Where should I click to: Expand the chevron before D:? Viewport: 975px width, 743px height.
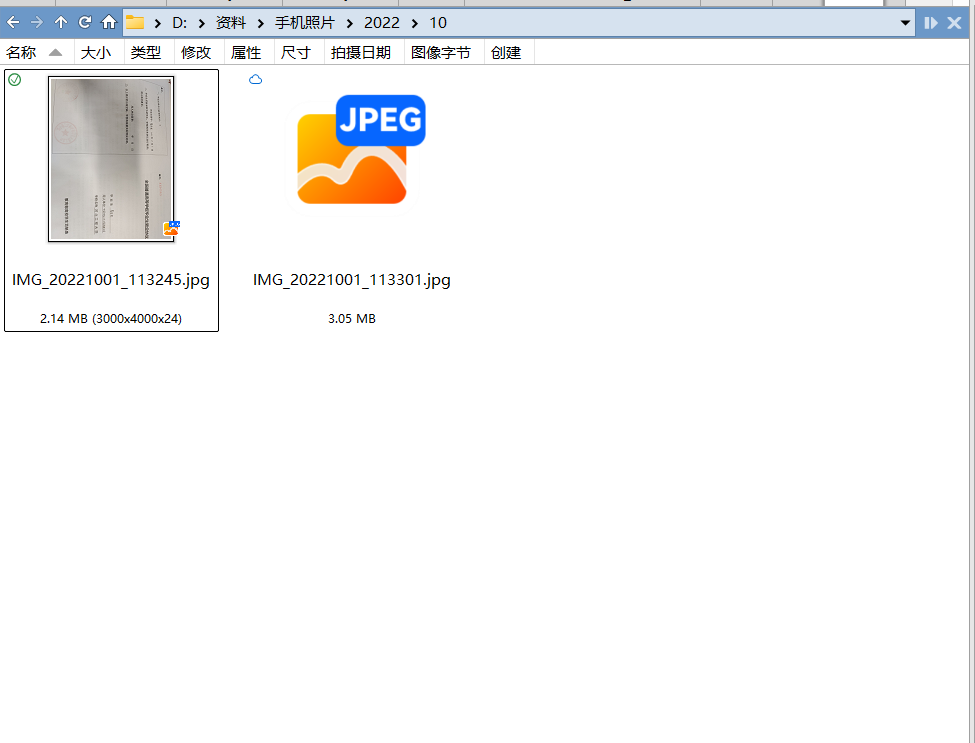[x=158, y=24]
